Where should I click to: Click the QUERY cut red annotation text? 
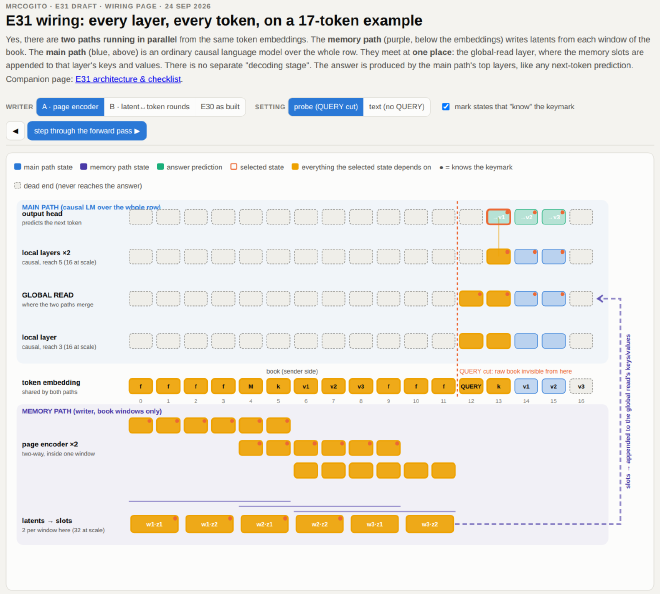(516, 371)
